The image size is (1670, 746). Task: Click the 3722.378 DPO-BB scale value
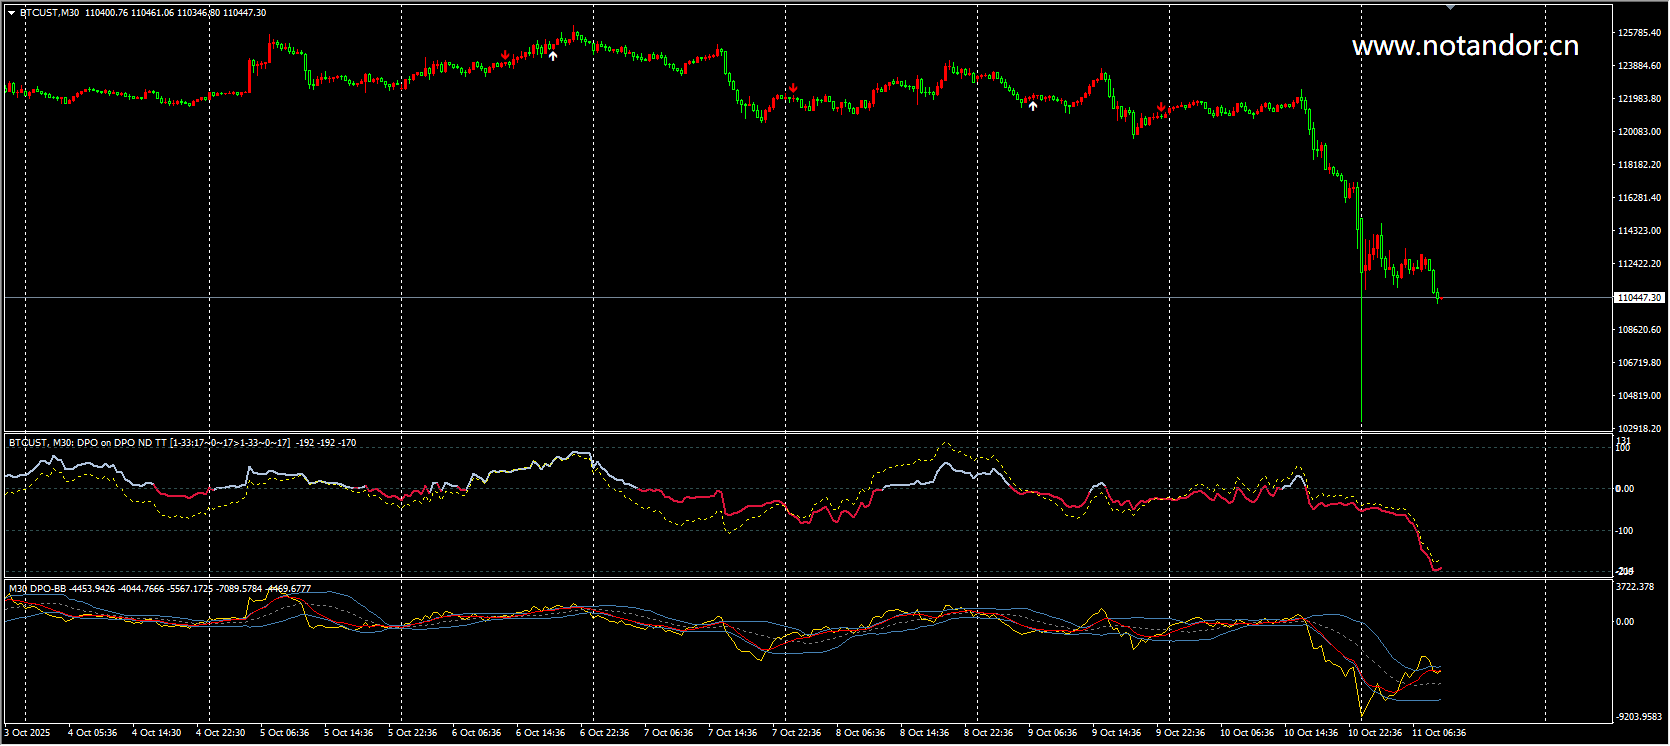pyautogui.click(x=1635, y=587)
